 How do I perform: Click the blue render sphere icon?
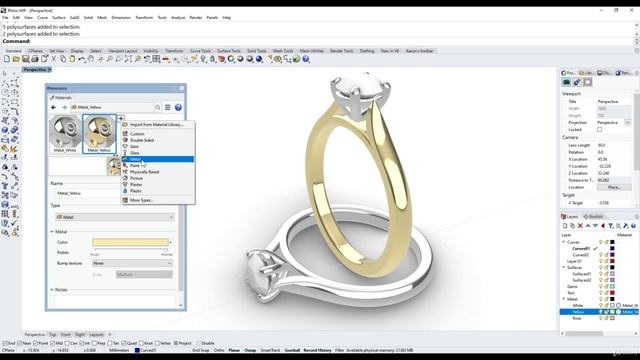[x=259, y=59]
